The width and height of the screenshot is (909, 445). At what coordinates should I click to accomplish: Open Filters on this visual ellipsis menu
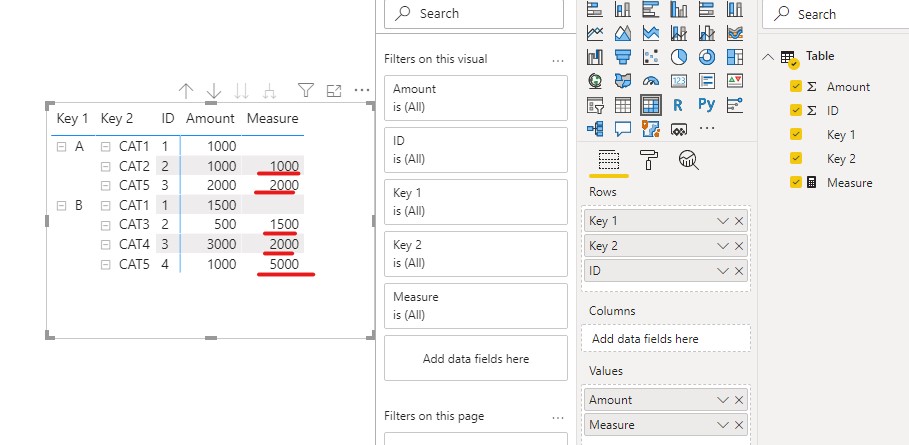click(x=558, y=60)
